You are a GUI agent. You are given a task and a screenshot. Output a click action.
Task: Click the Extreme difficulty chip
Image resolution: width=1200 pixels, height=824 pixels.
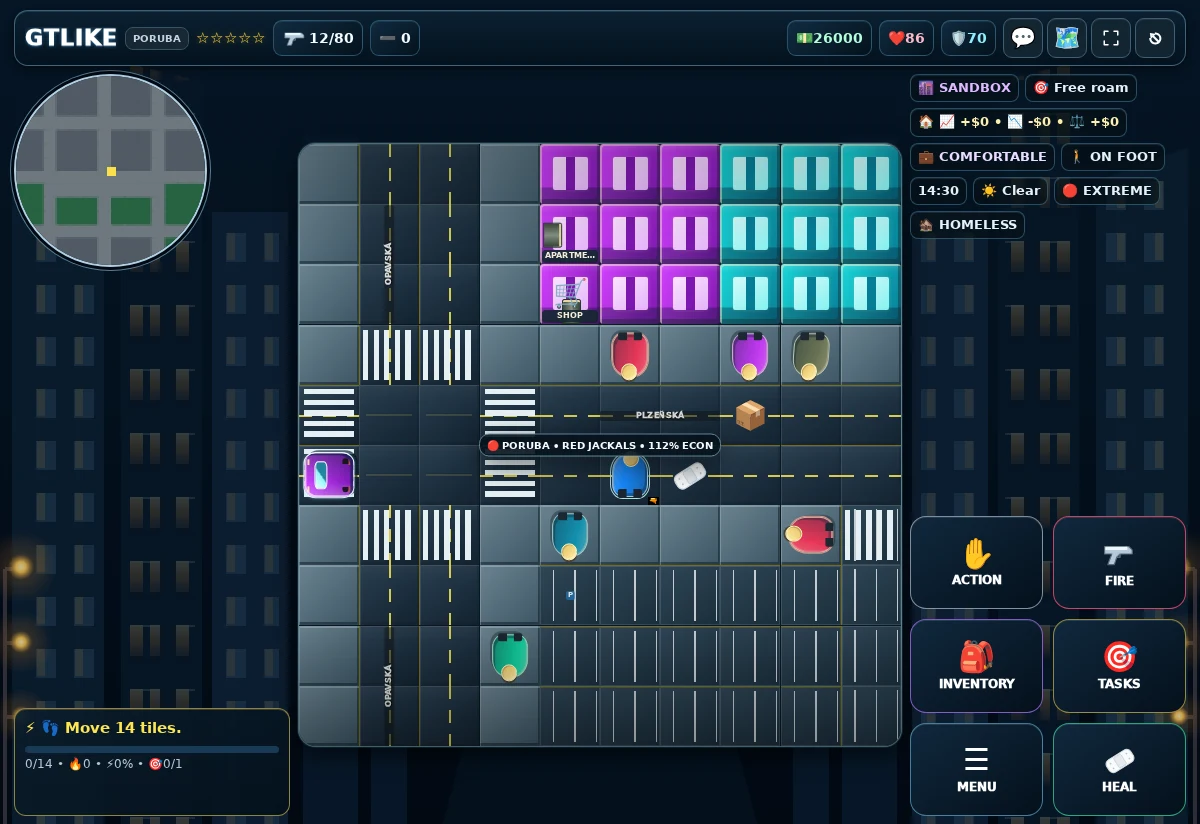[x=1107, y=191]
